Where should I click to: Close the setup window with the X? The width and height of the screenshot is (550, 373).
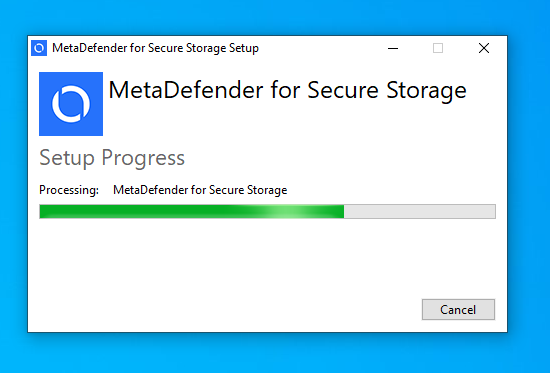tap(484, 48)
